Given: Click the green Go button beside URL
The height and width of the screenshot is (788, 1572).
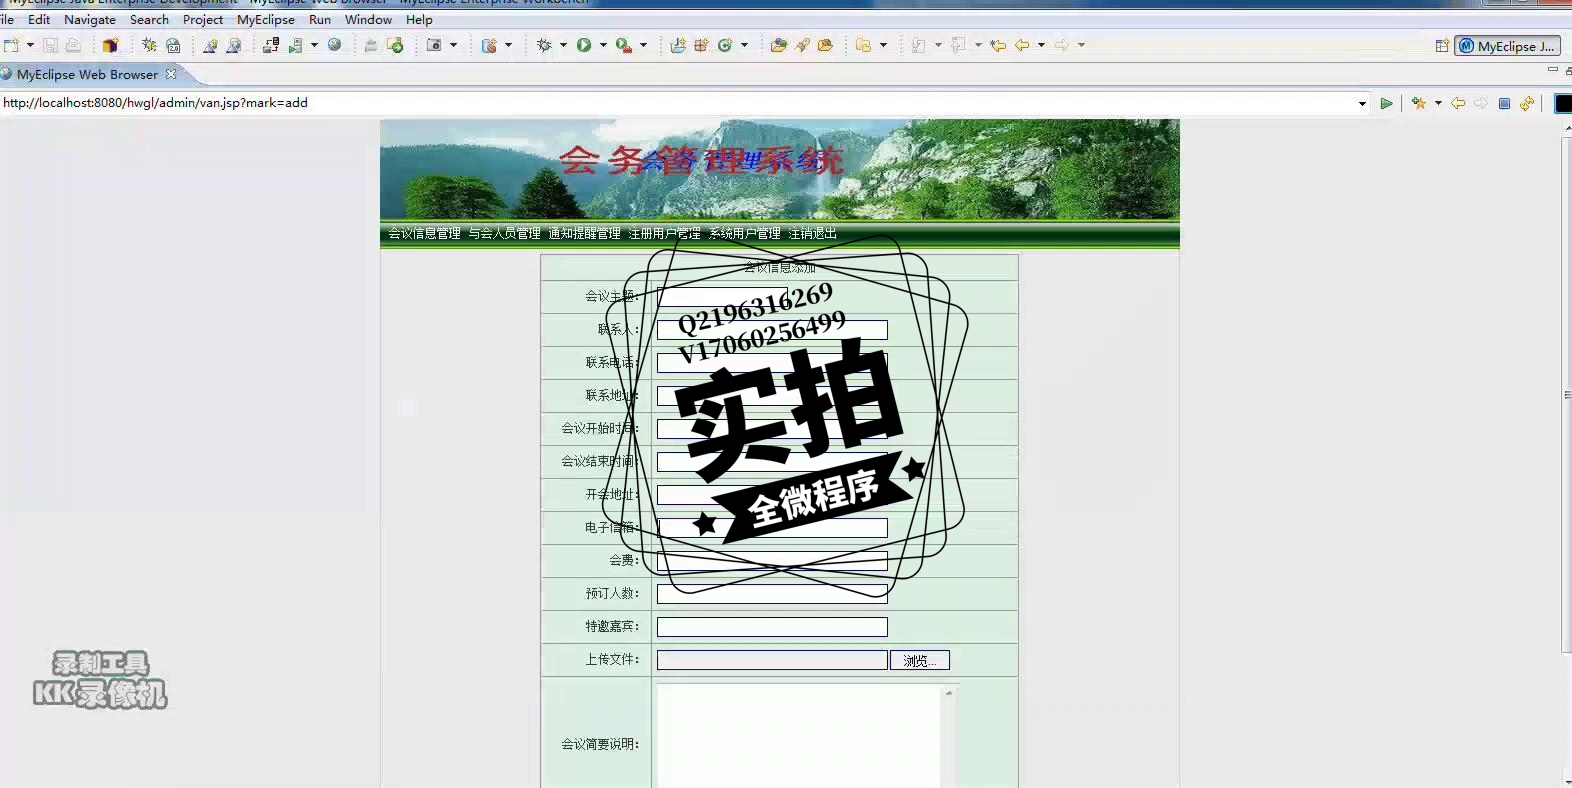Looking at the screenshot, I should [x=1386, y=103].
